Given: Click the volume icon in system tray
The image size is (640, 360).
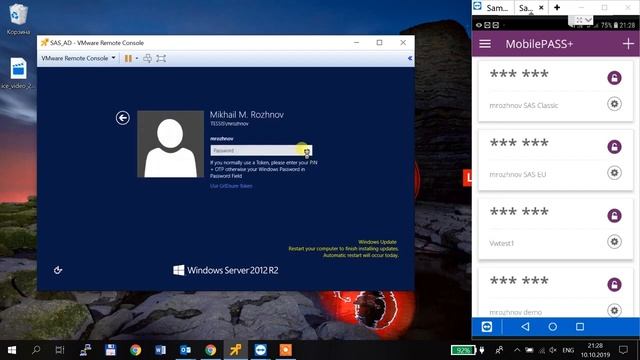Looking at the screenshot, I should point(553,350).
